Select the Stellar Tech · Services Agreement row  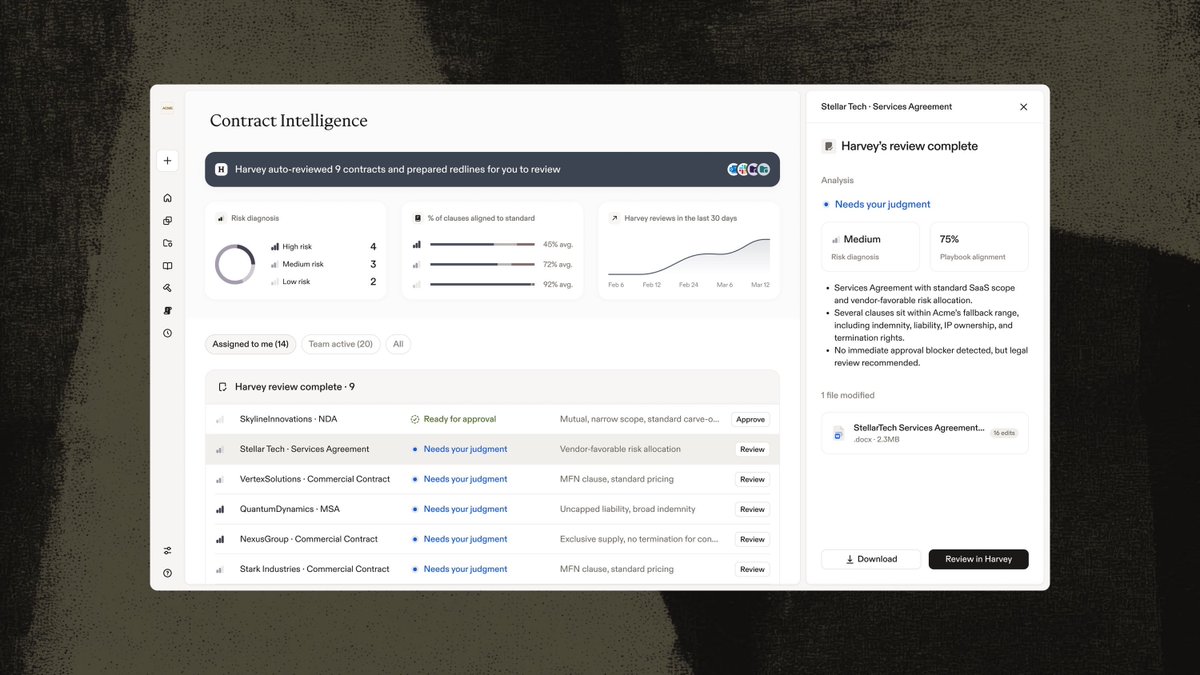pyautogui.click(x=492, y=450)
